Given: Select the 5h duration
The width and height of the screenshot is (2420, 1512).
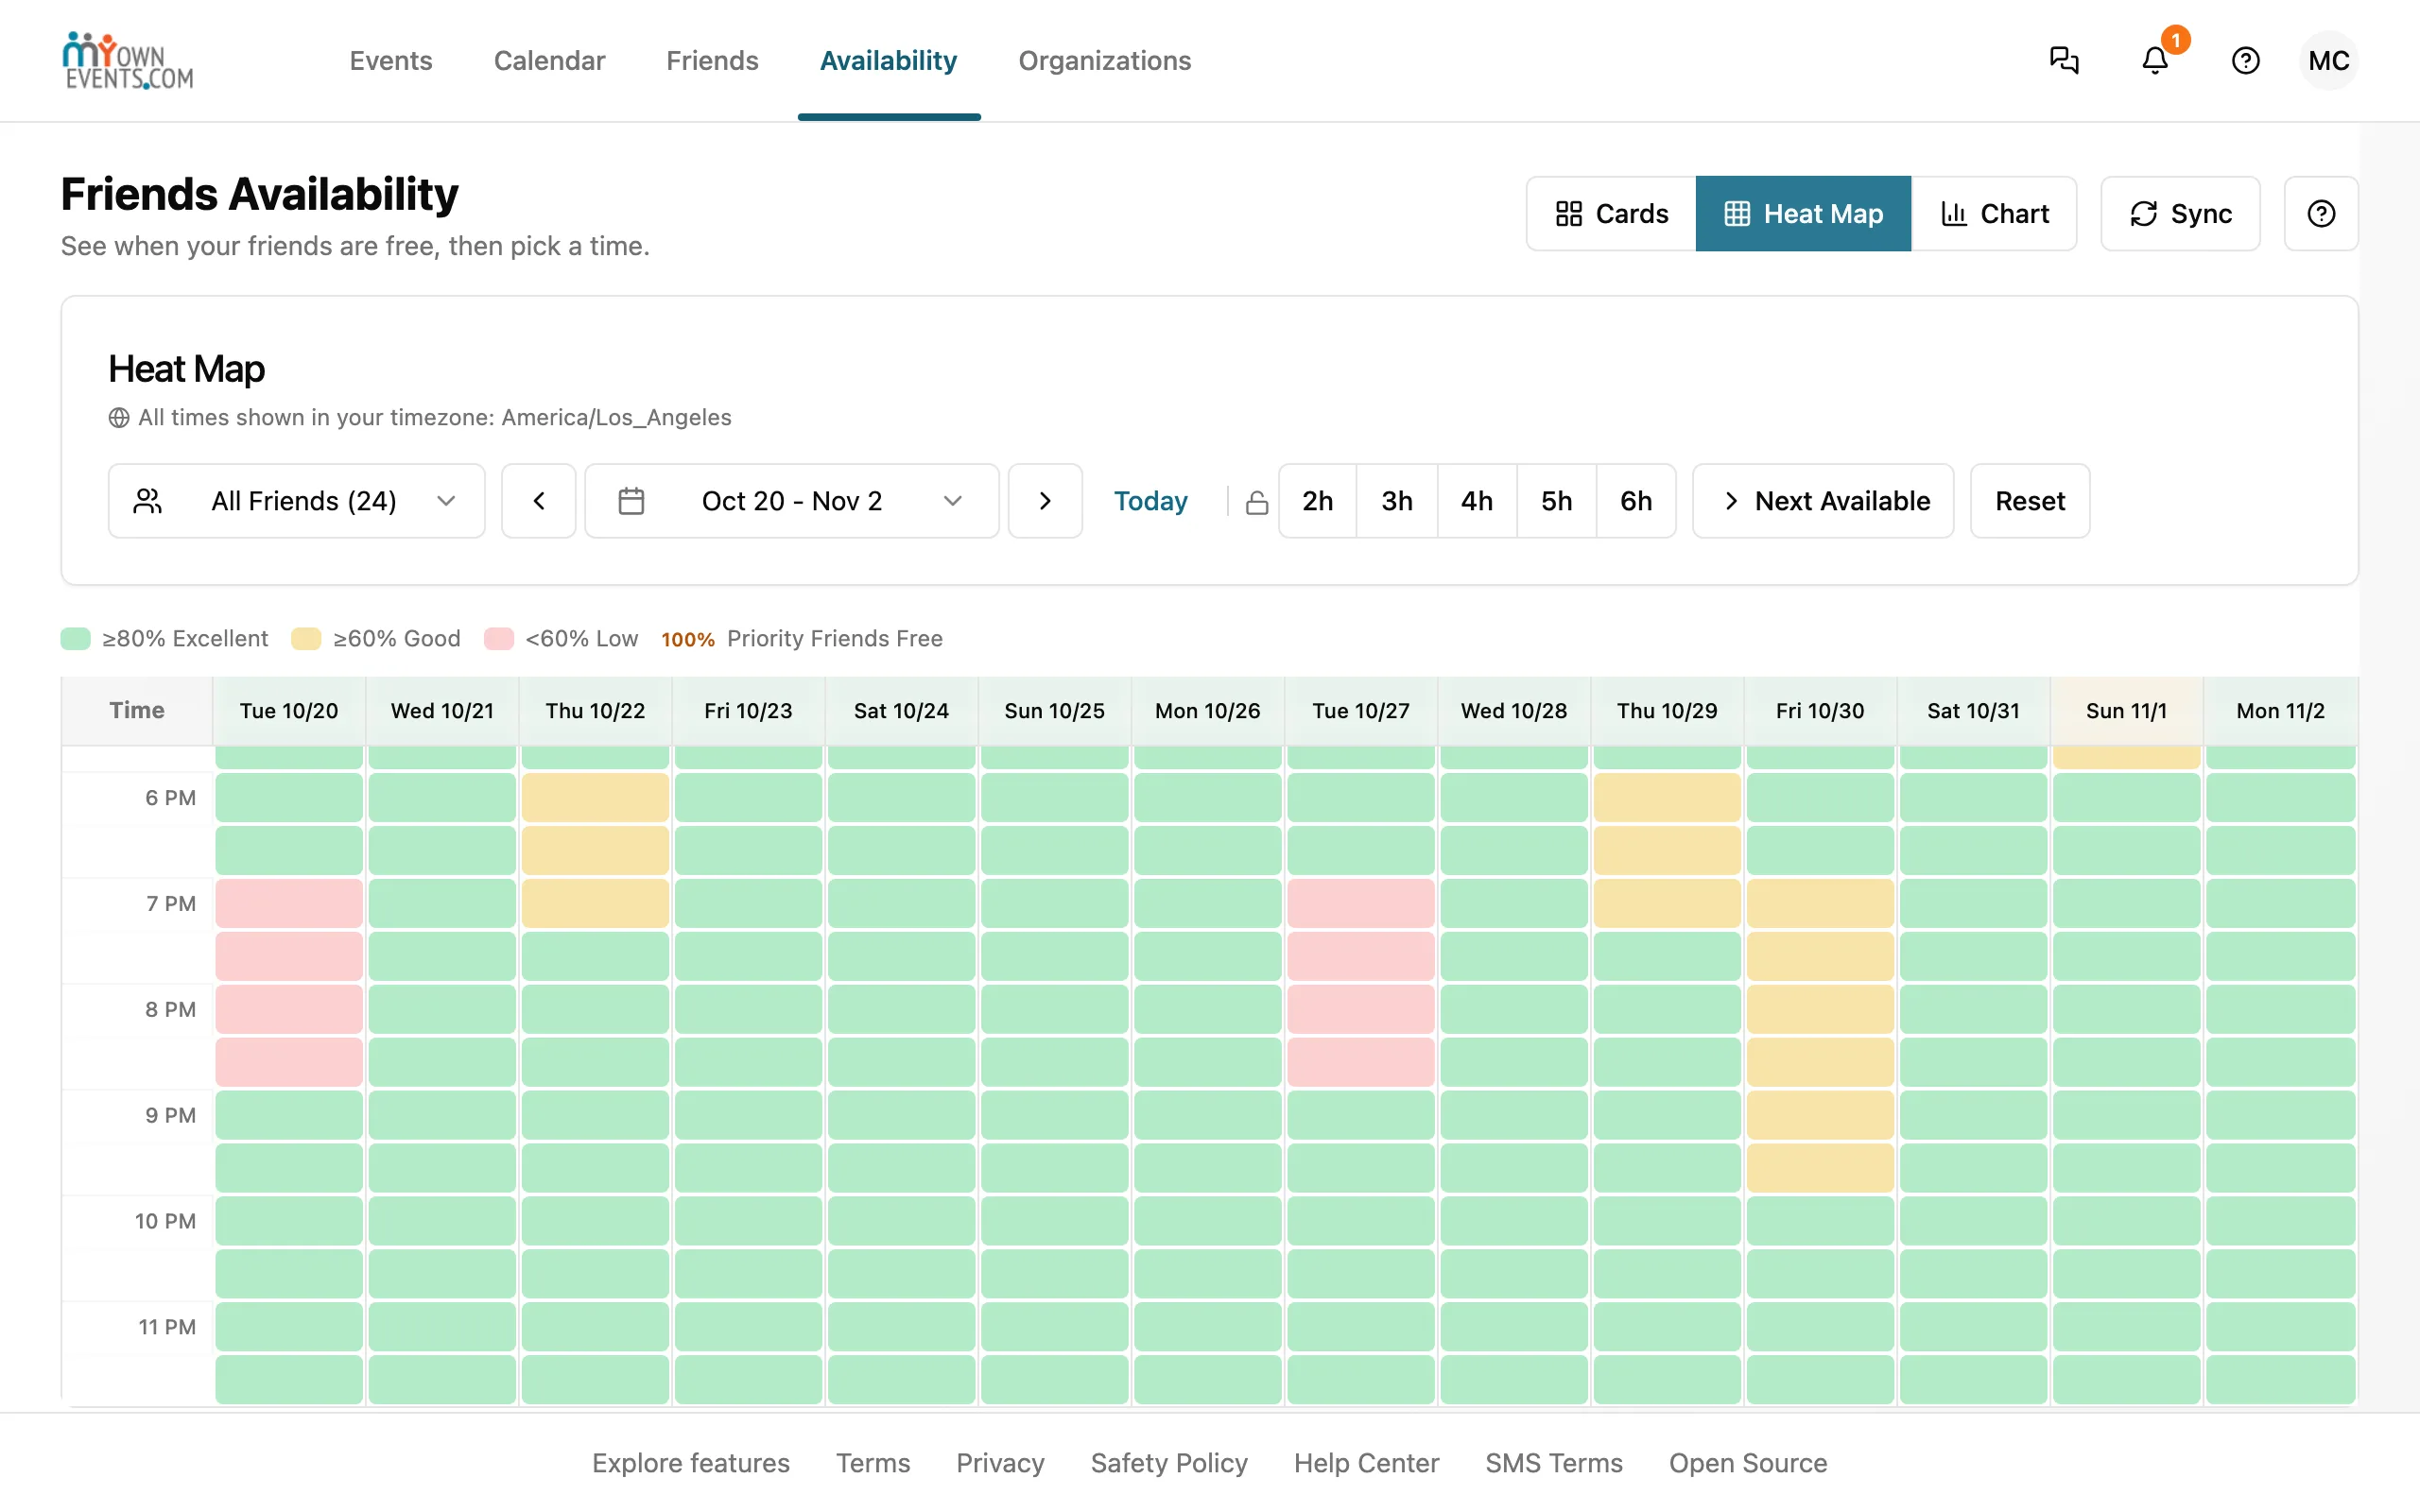Looking at the screenshot, I should (x=1556, y=501).
